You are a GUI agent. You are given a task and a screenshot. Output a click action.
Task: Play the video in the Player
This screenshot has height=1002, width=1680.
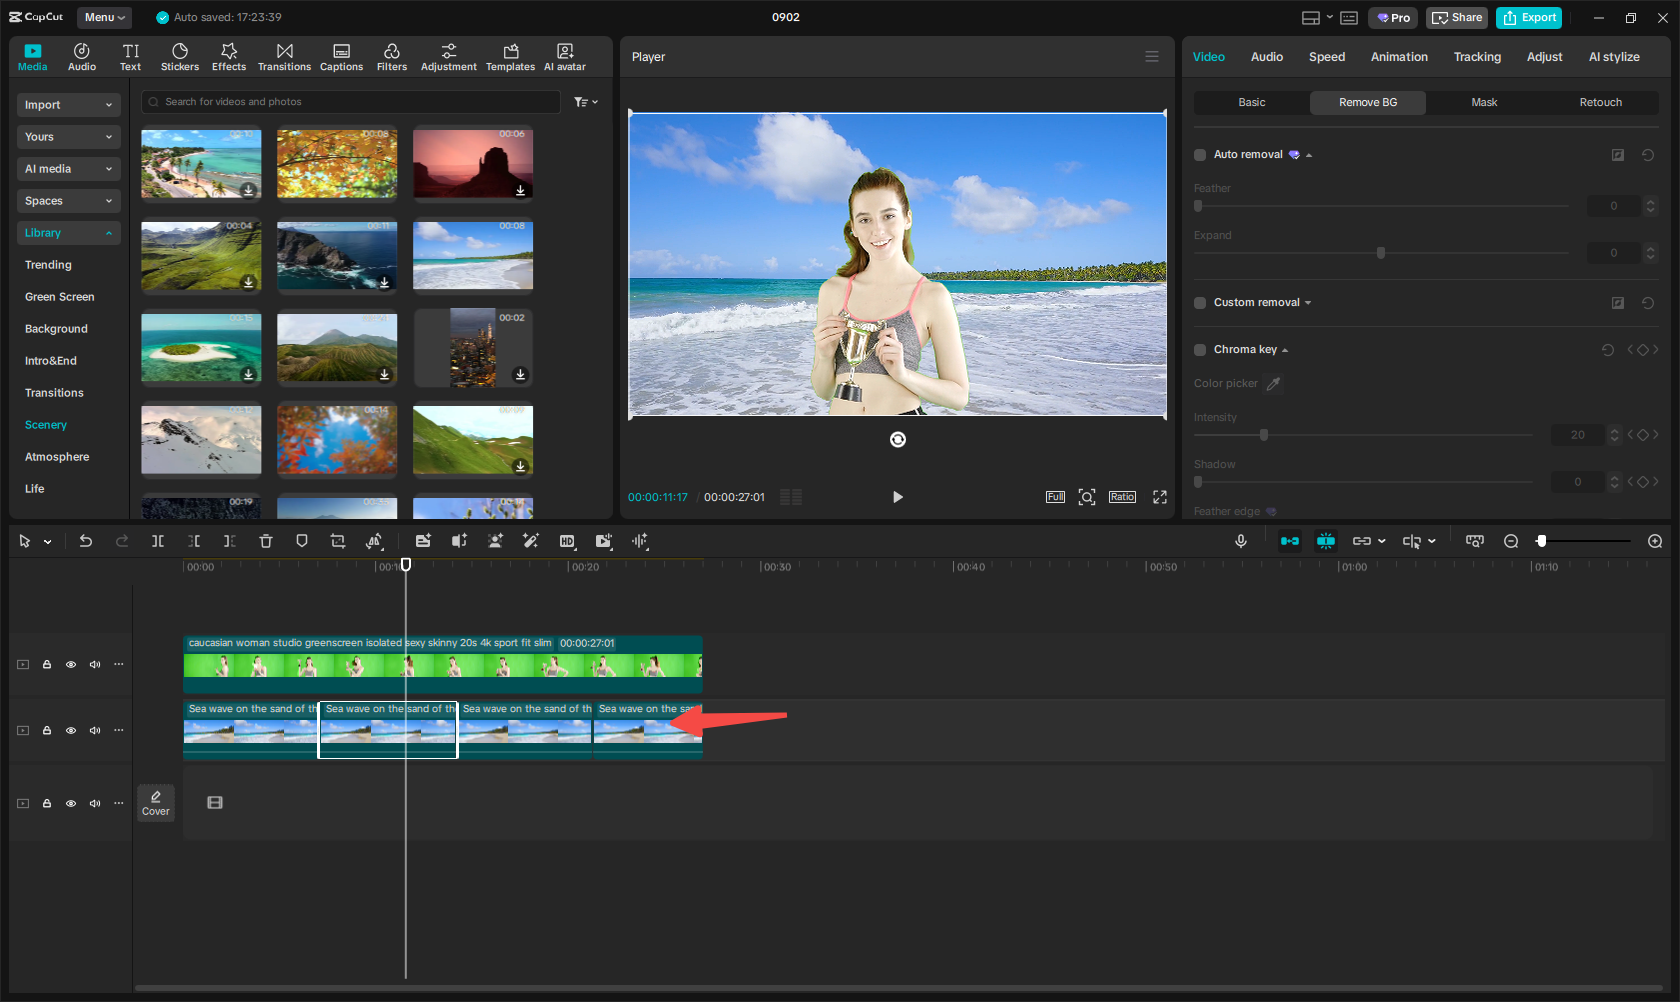tap(897, 497)
